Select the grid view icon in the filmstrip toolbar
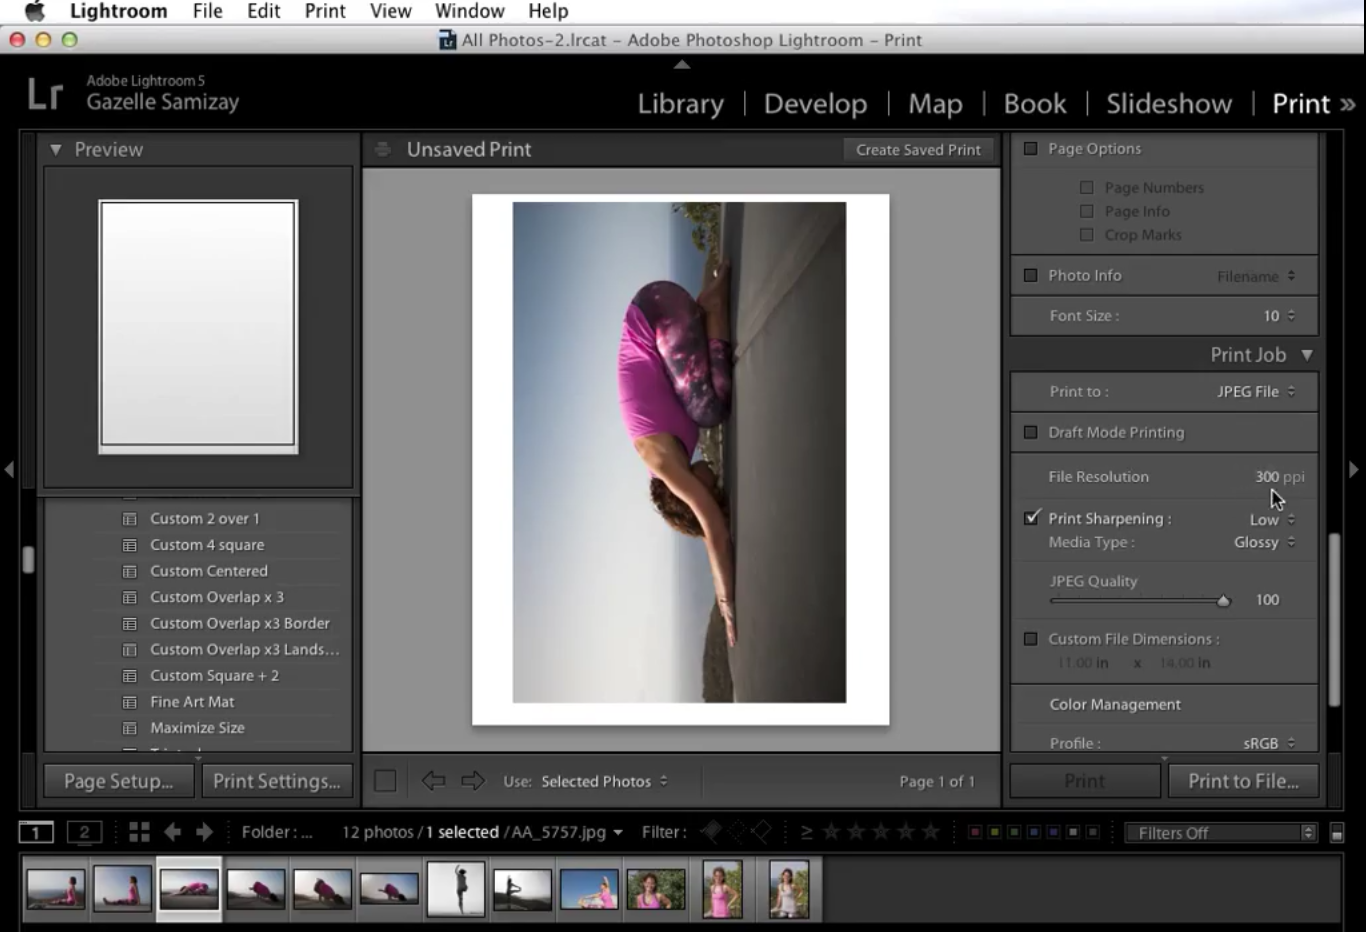 coord(139,831)
